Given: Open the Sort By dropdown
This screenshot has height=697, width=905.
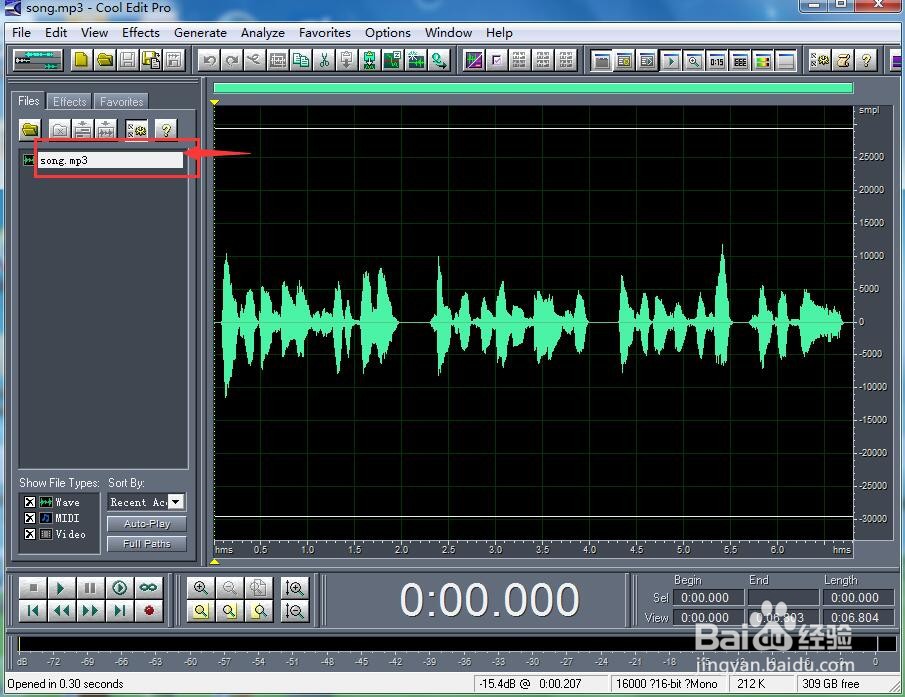Looking at the screenshot, I should coord(176,501).
